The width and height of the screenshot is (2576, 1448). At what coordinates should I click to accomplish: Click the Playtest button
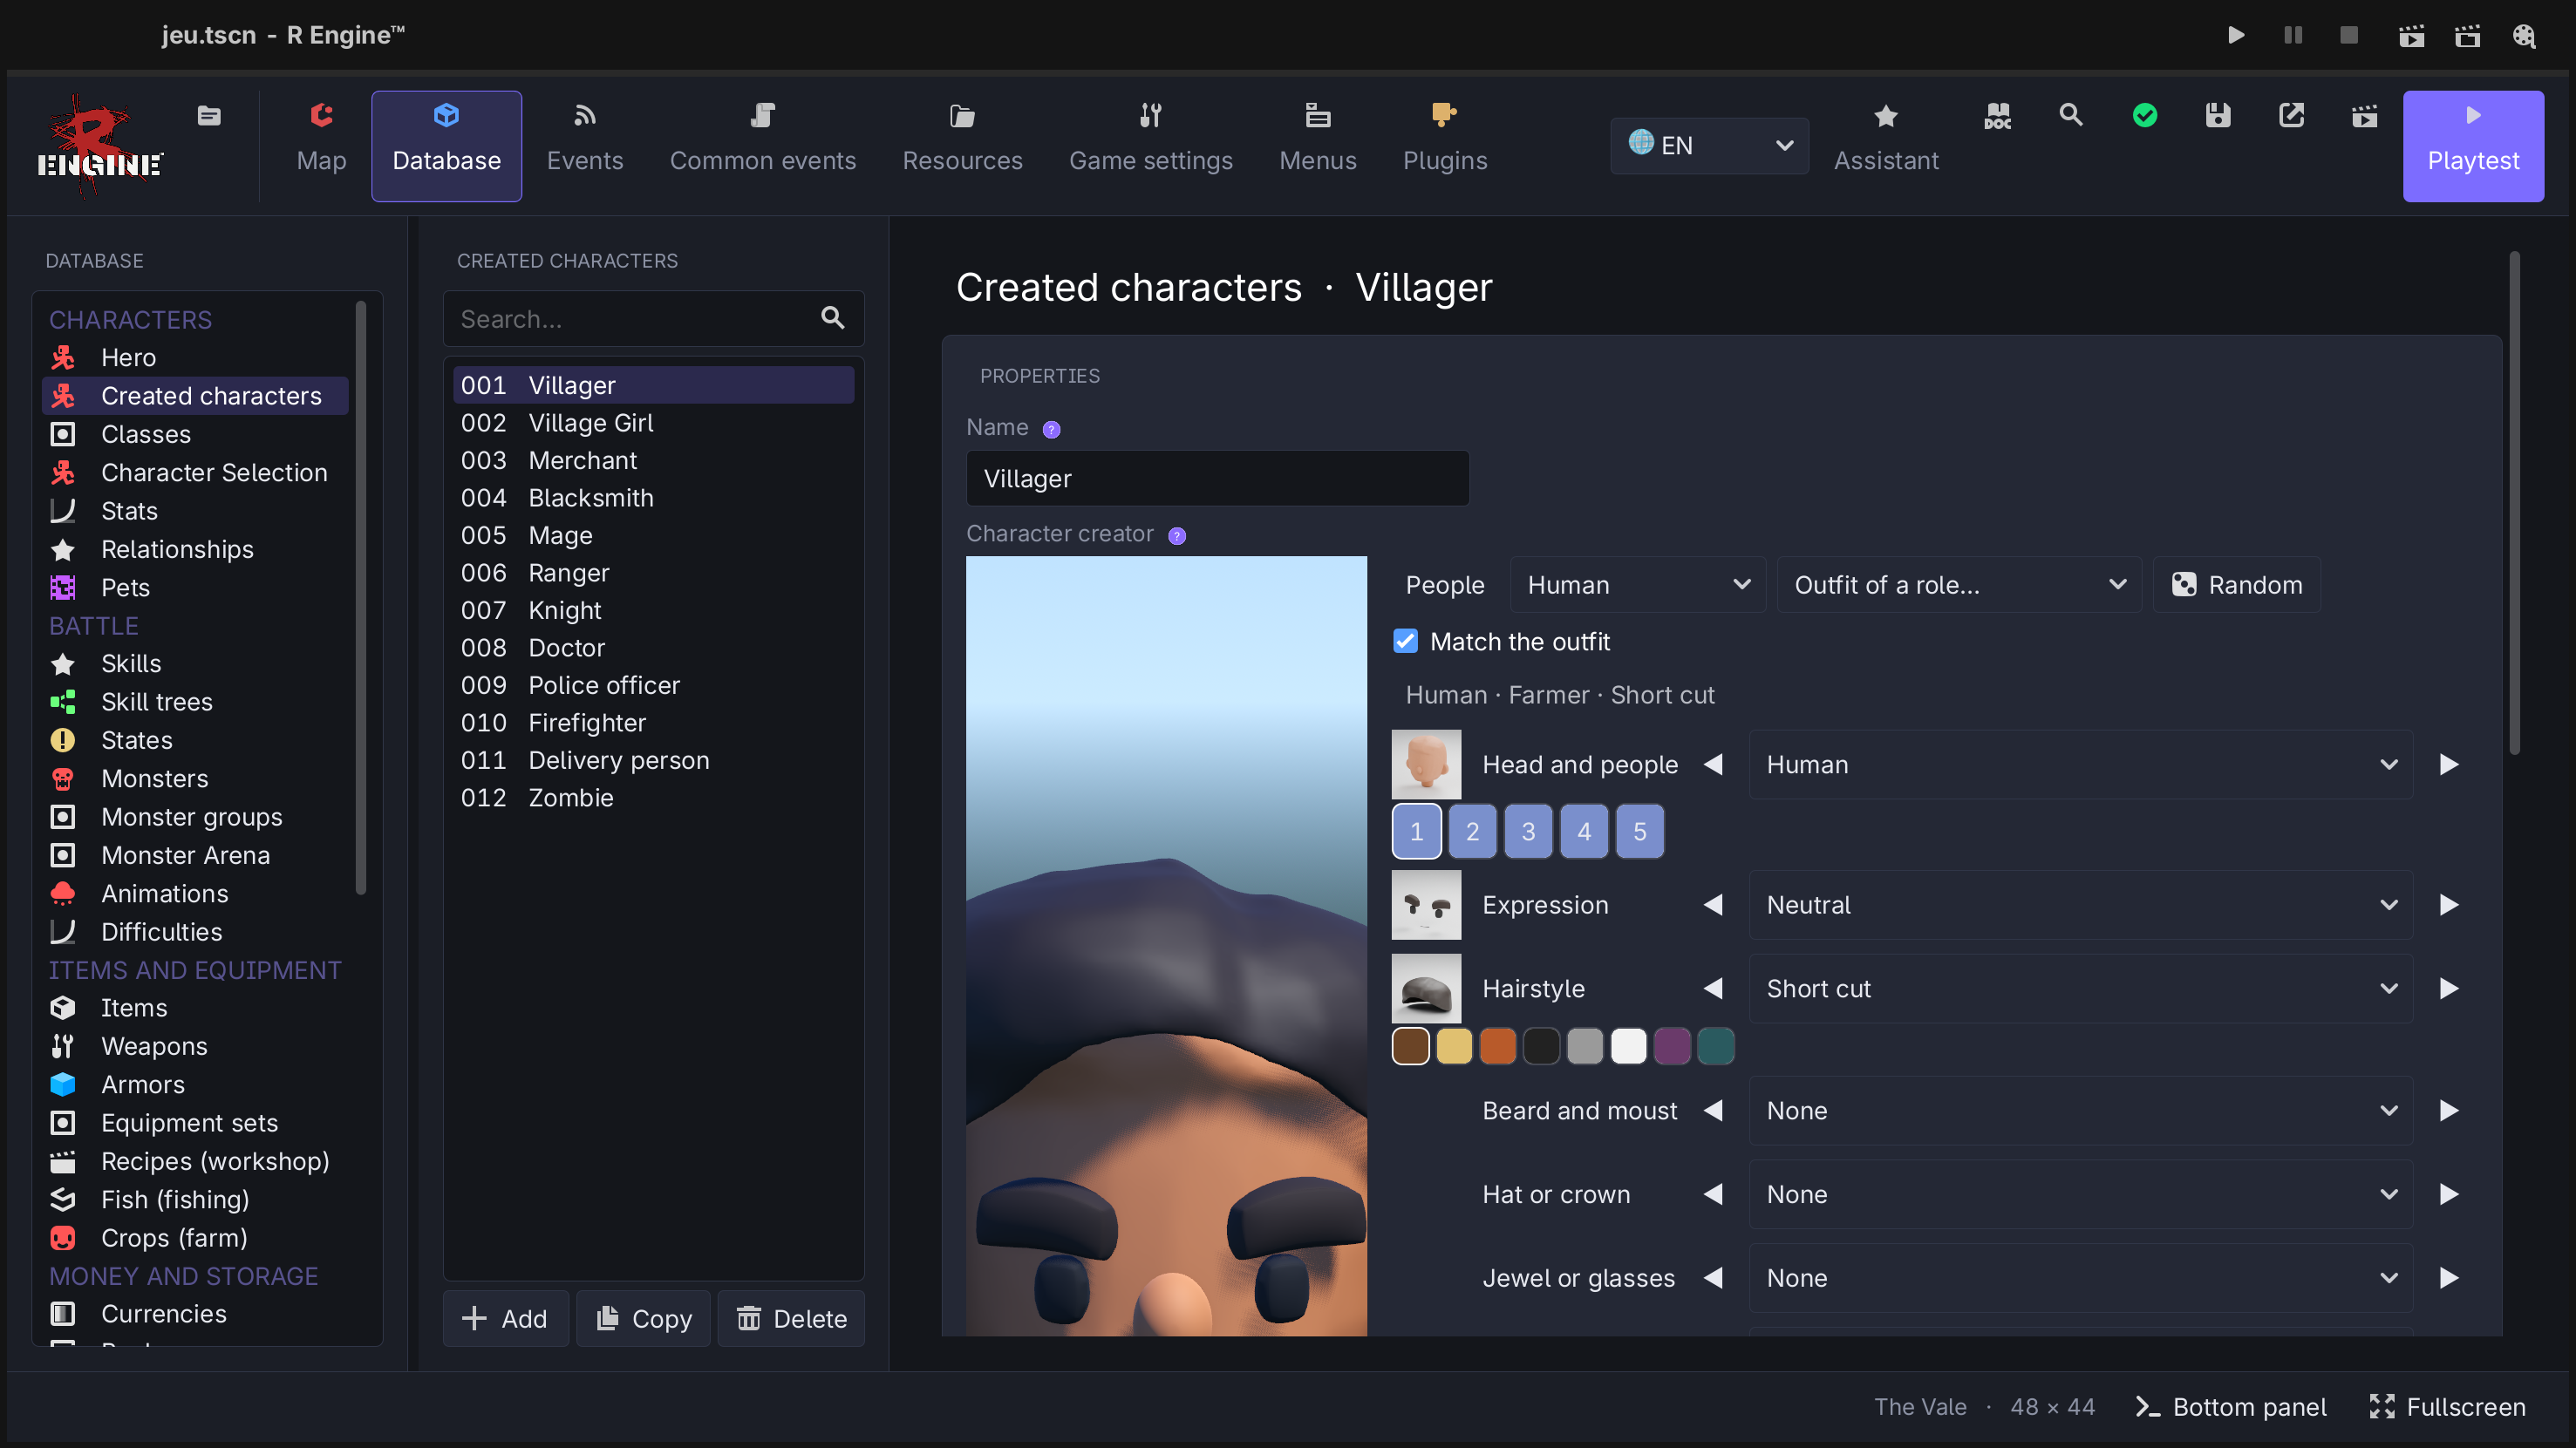[2473, 146]
